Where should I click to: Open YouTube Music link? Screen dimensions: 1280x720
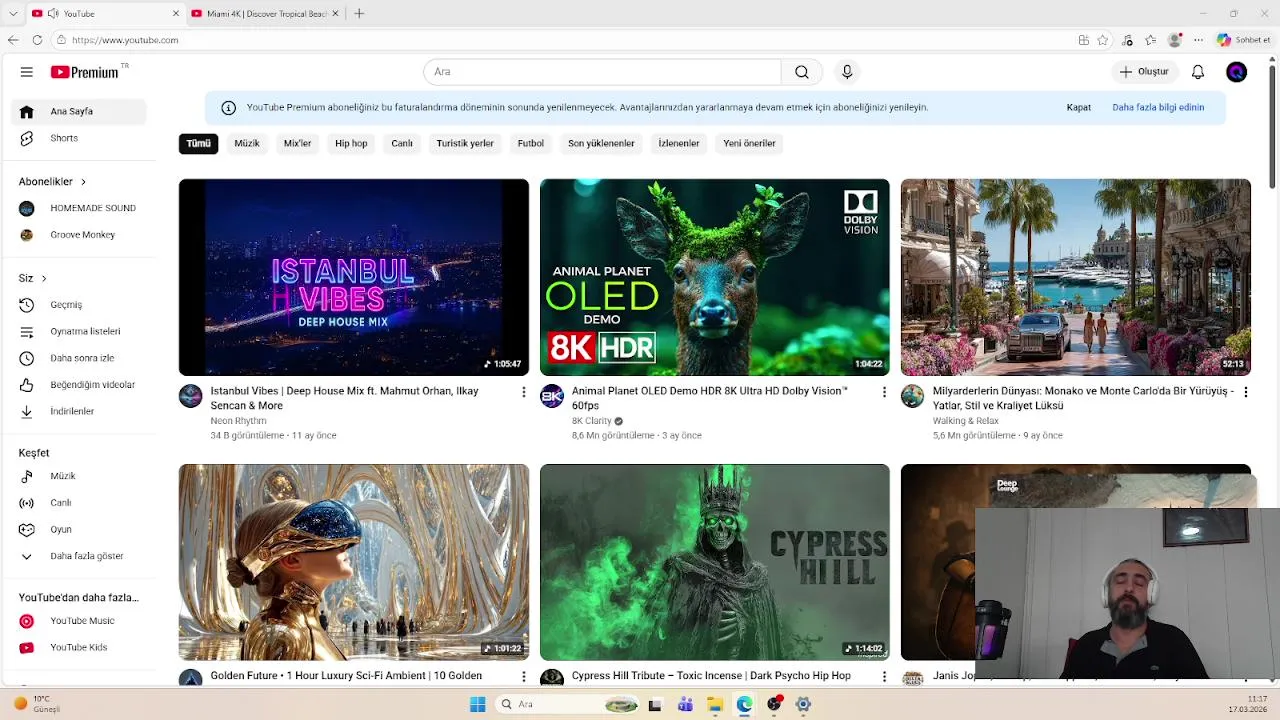click(80, 621)
